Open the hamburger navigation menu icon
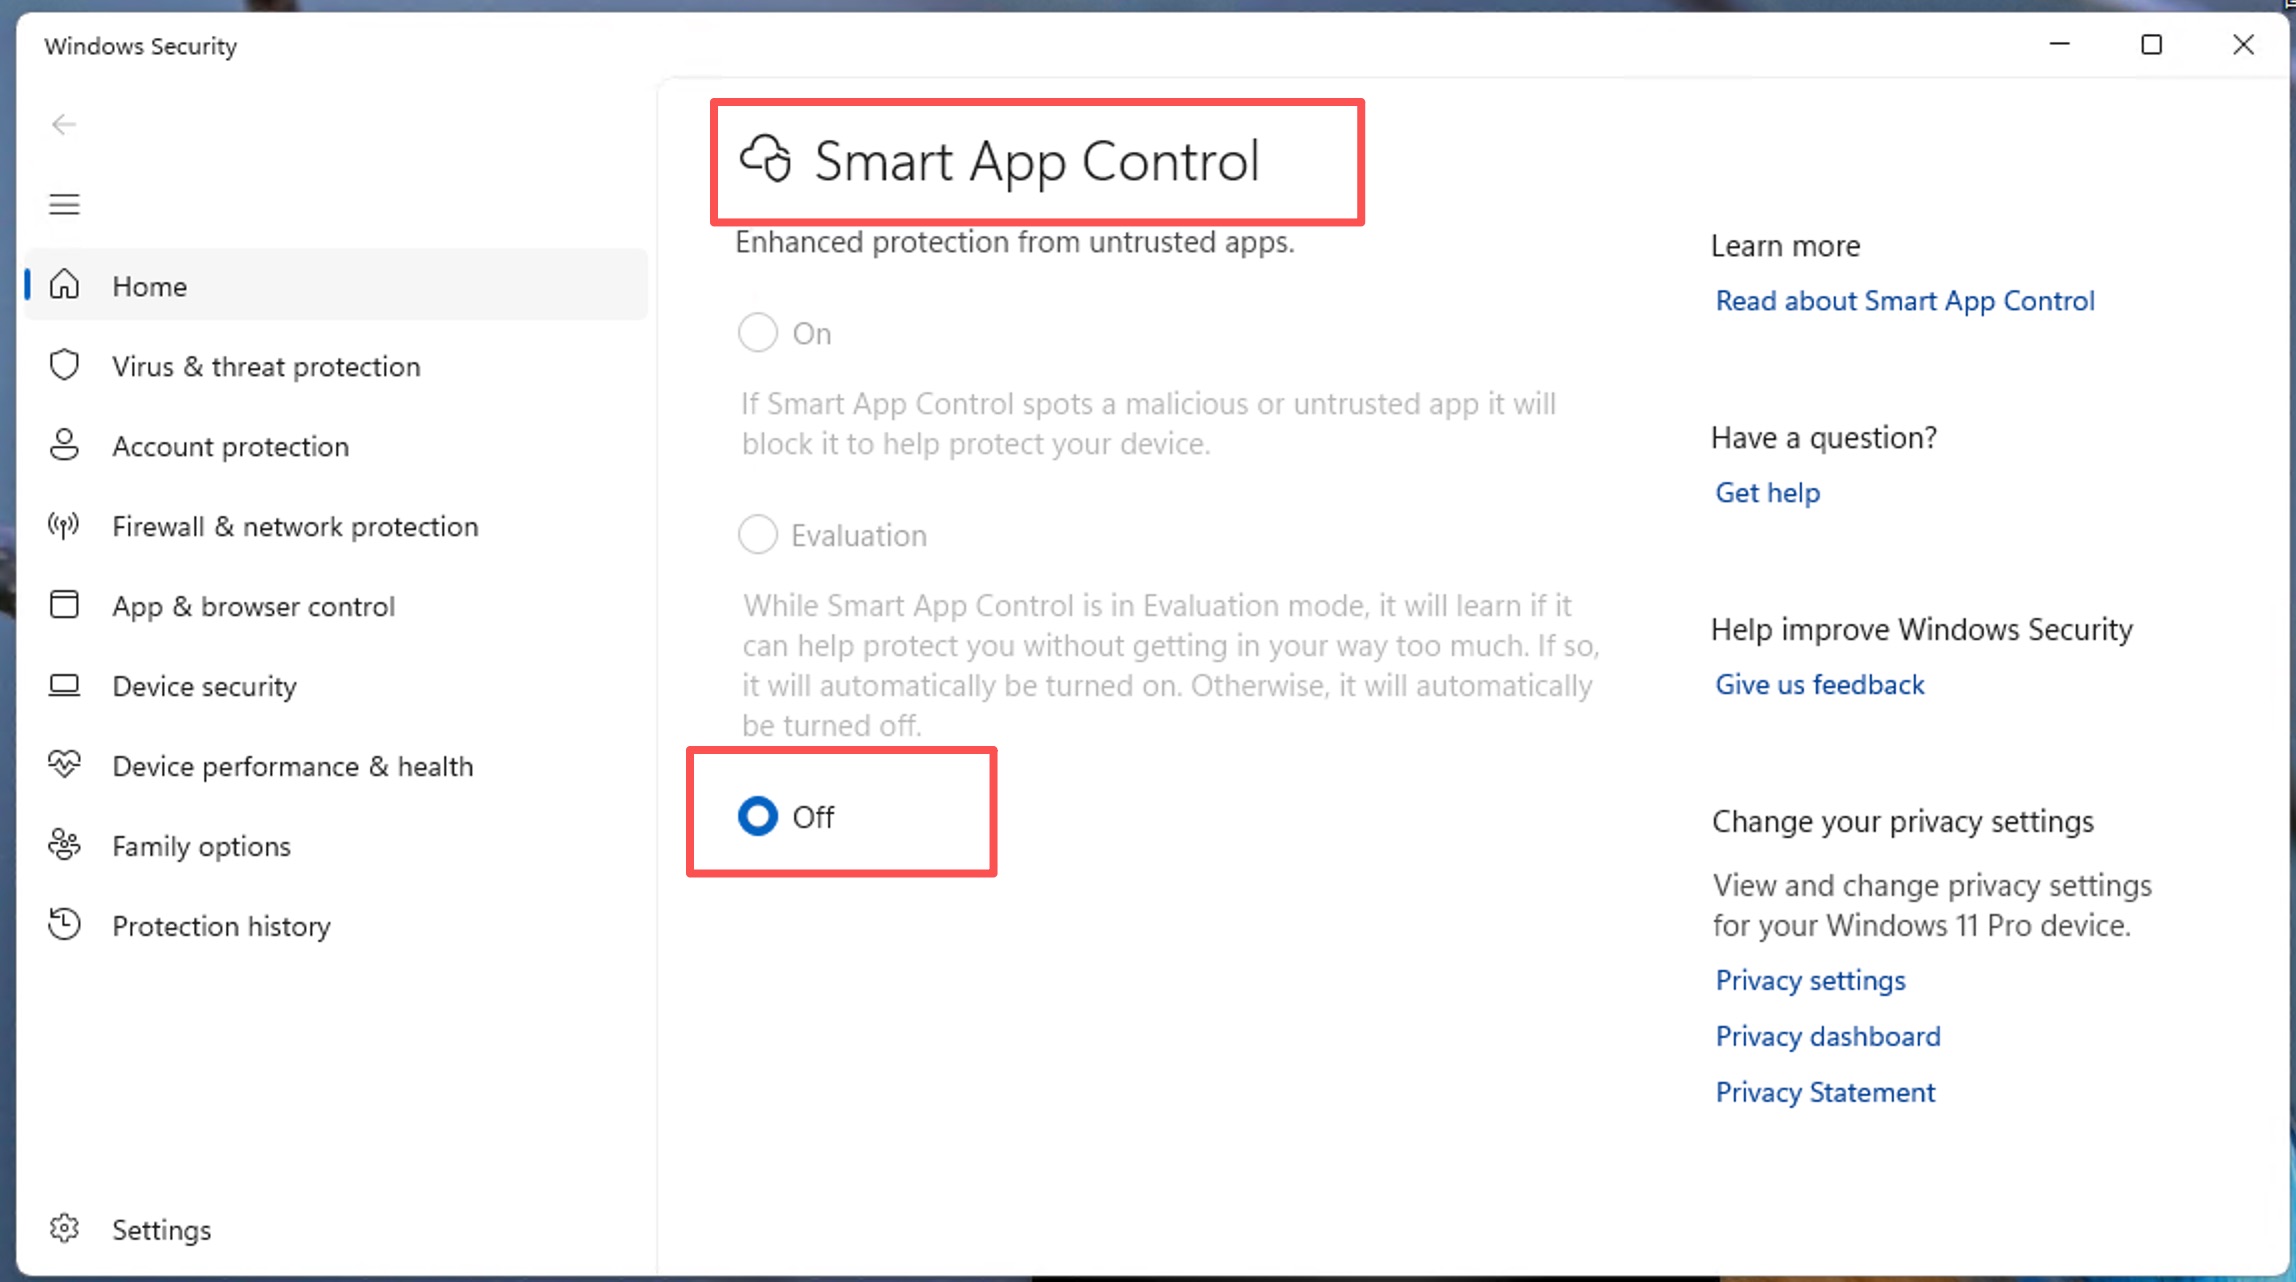 click(x=64, y=204)
